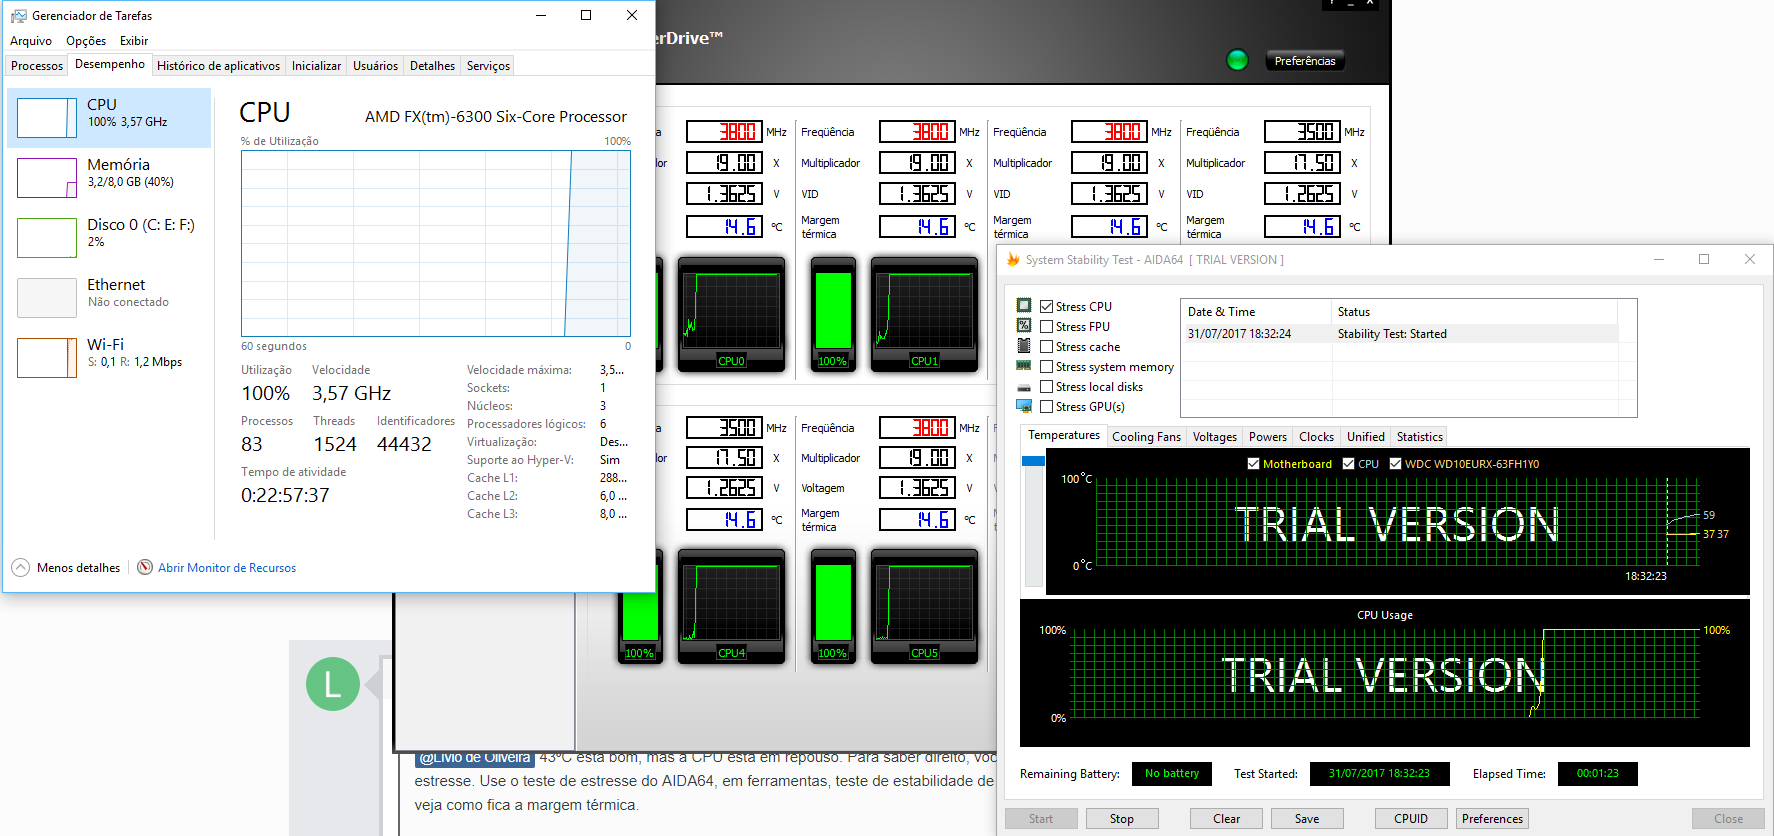Image resolution: width=1774 pixels, height=836 pixels.
Task: Toggle the Motherboard temperature graph checkbox
Action: pos(1253,464)
